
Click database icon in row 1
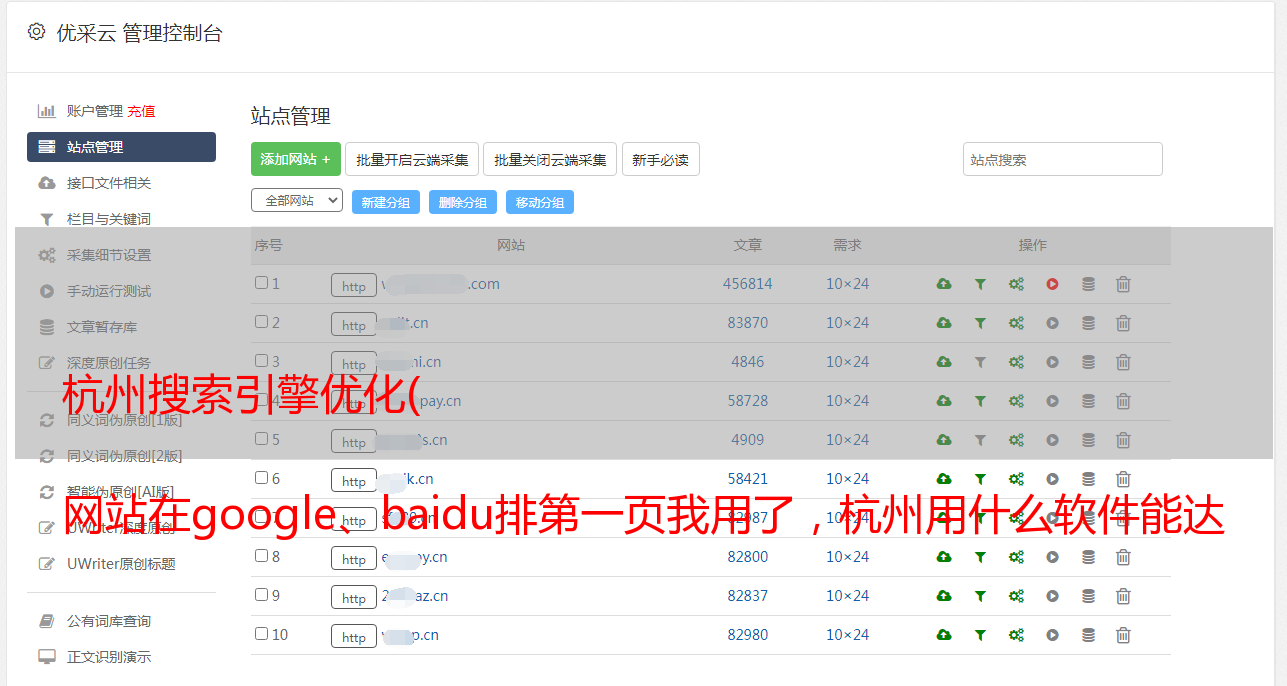pyautogui.click(x=1088, y=284)
